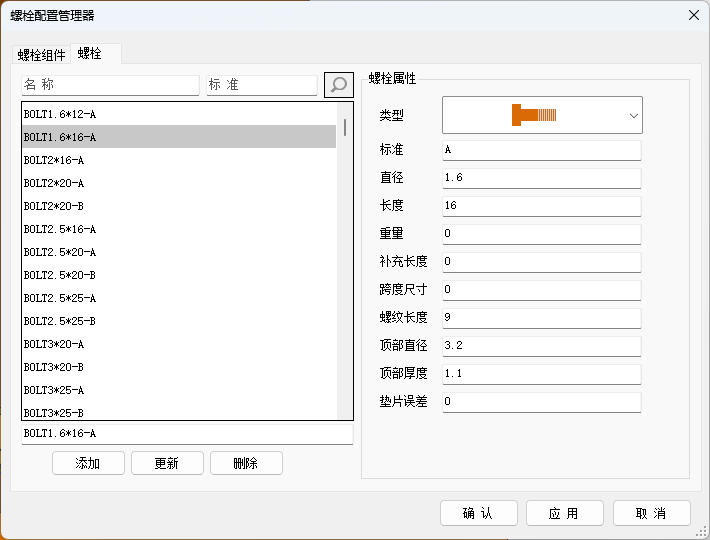Click the 更新 button

pyautogui.click(x=167, y=463)
